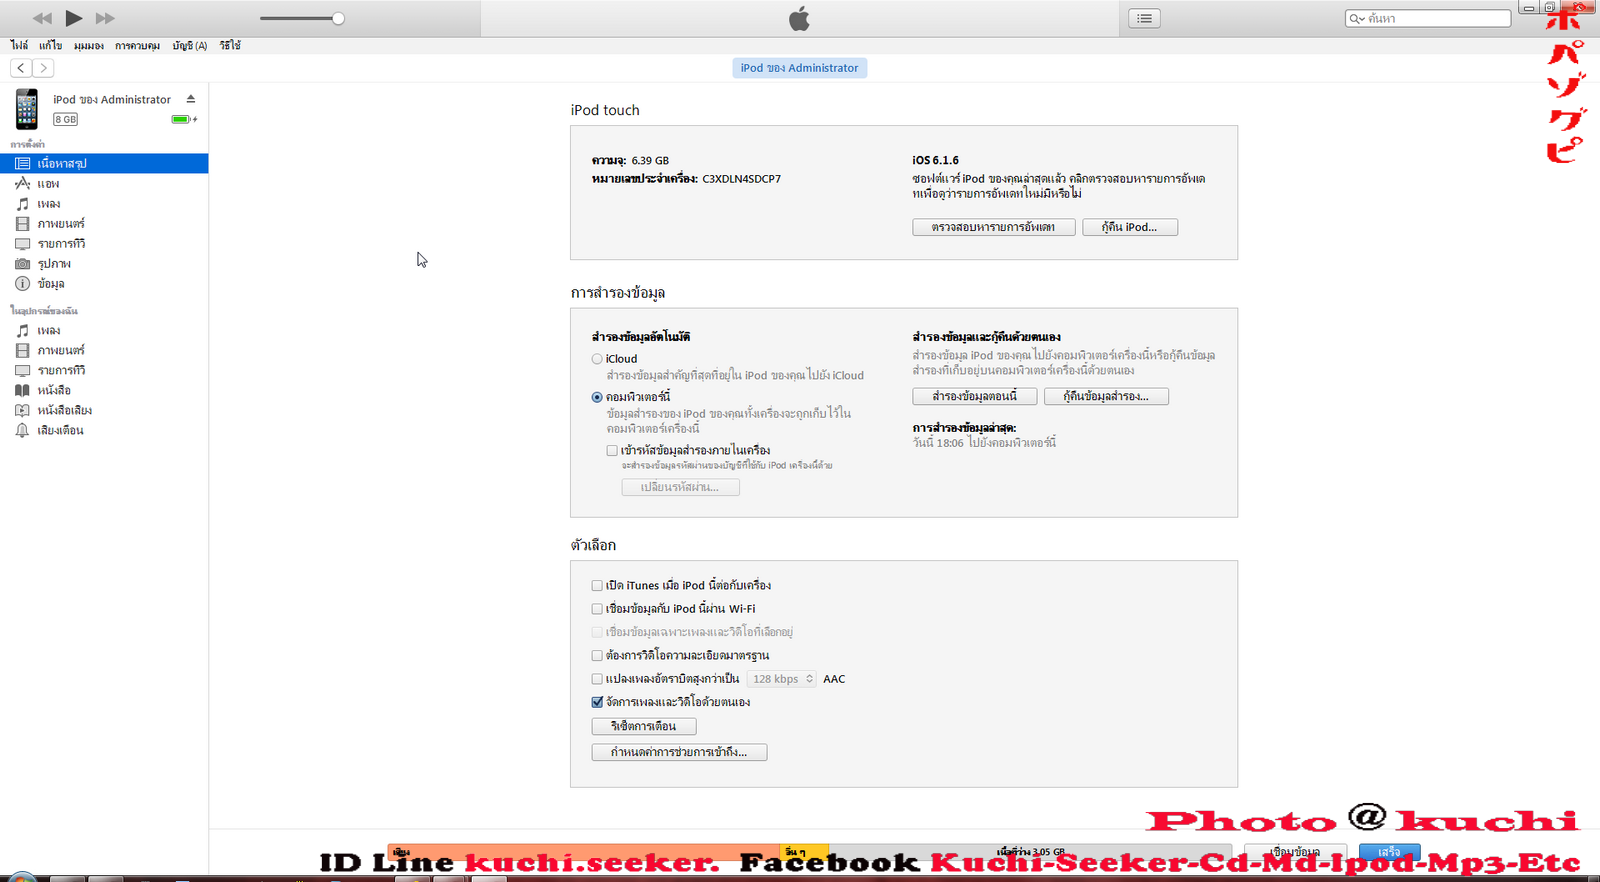Open รูปภาพ in the sidebar
1600x882 pixels.
[104, 264]
